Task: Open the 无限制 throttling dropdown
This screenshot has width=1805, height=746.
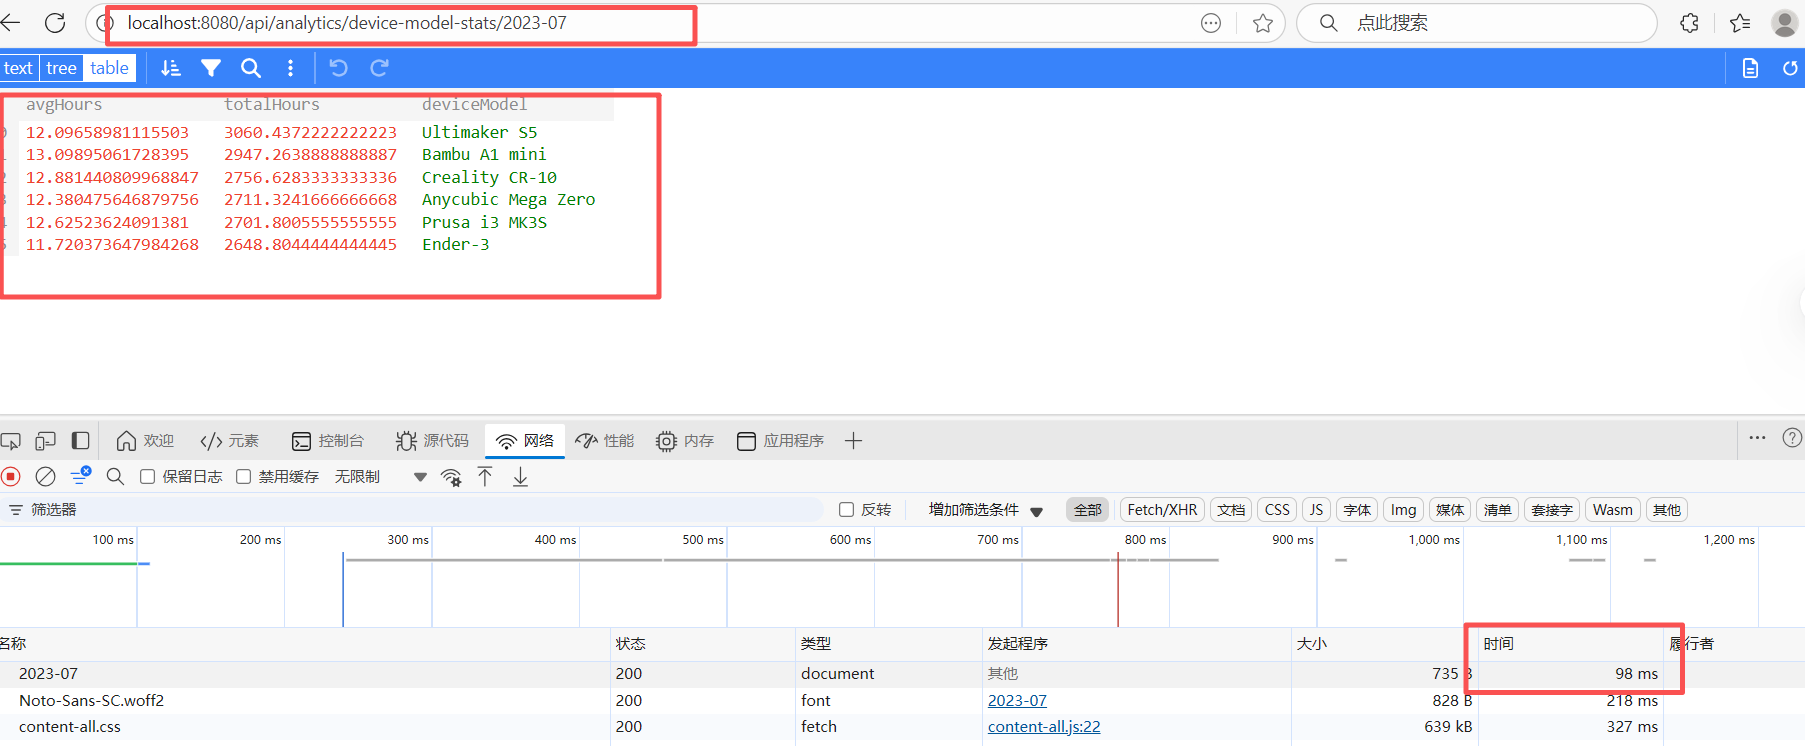Action: click(x=381, y=477)
